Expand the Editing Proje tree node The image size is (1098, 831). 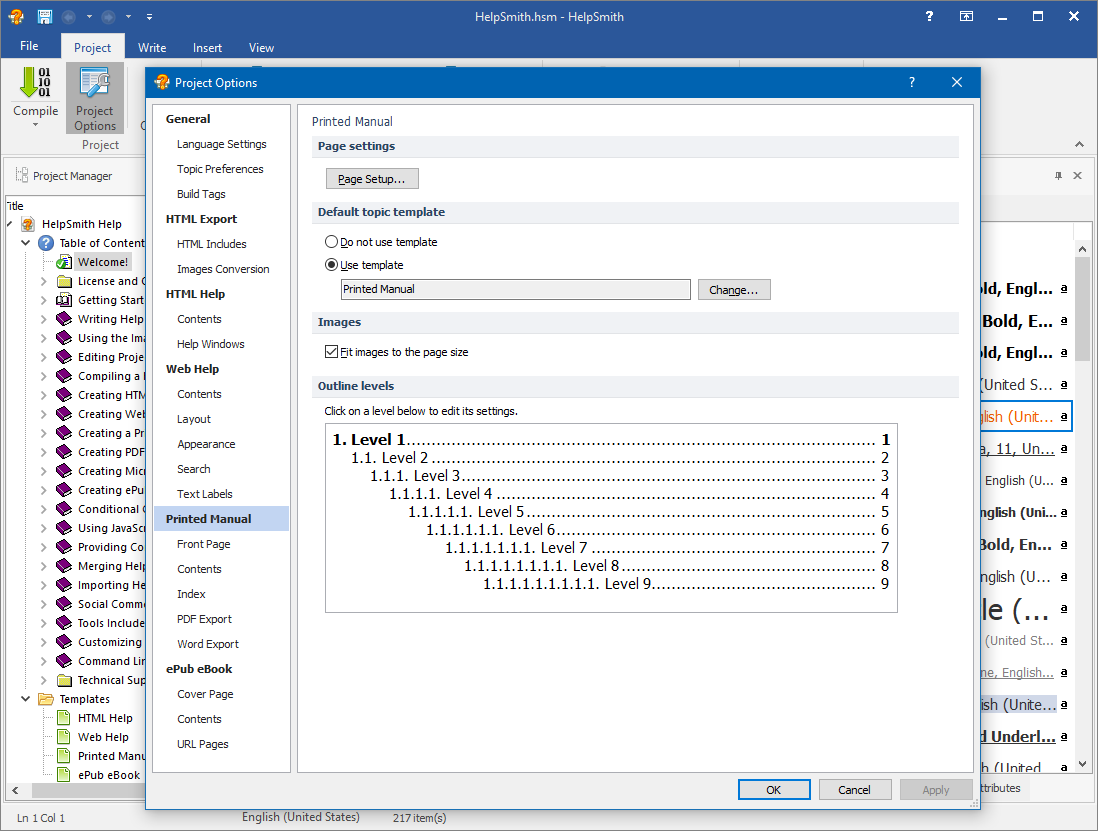pyautogui.click(x=43, y=357)
